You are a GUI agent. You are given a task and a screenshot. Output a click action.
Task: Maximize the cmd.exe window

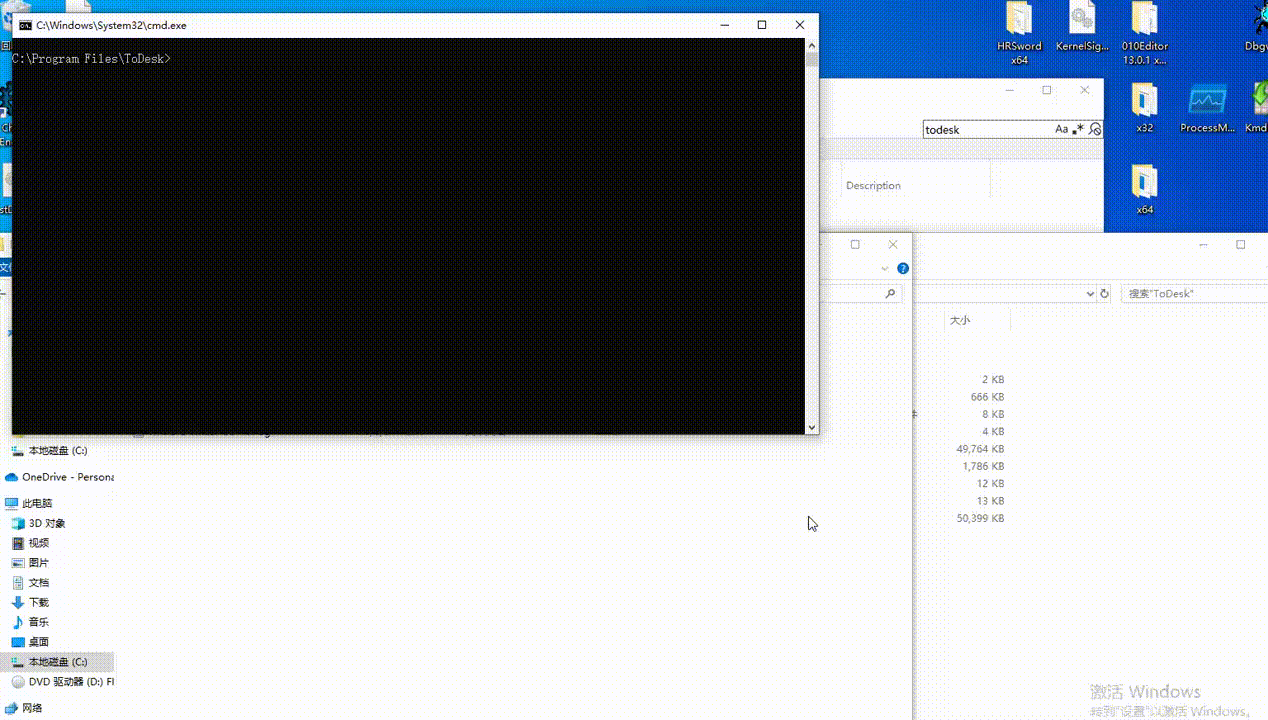point(762,25)
